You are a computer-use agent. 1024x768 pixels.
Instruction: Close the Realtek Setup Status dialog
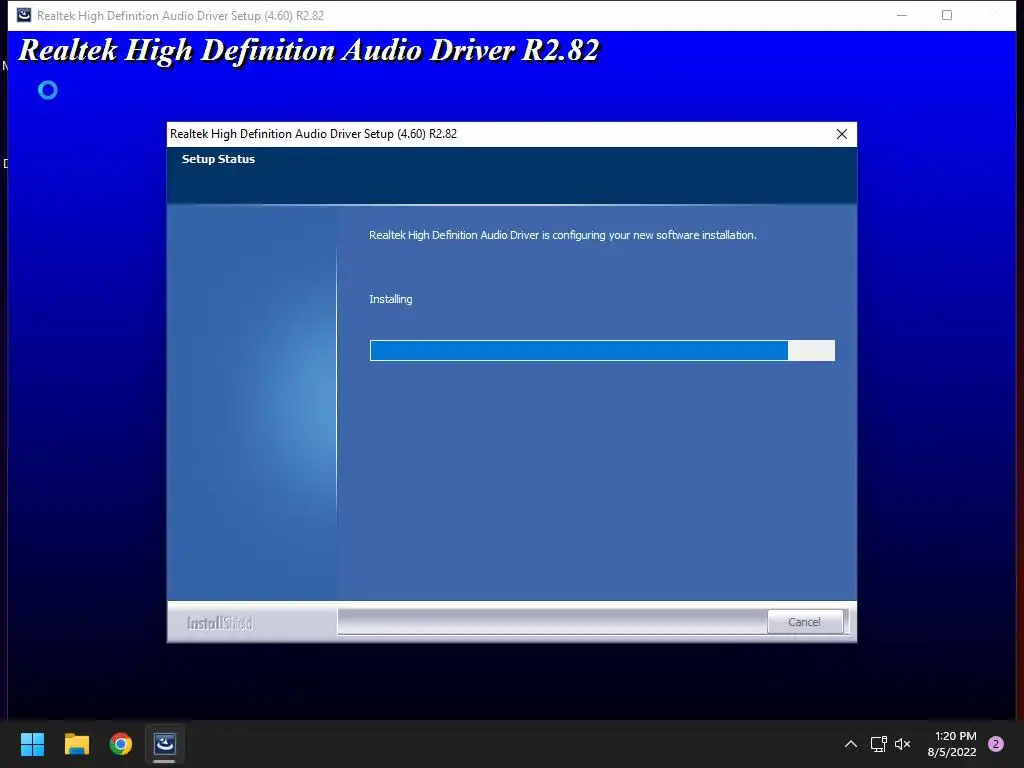[x=842, y=134]
